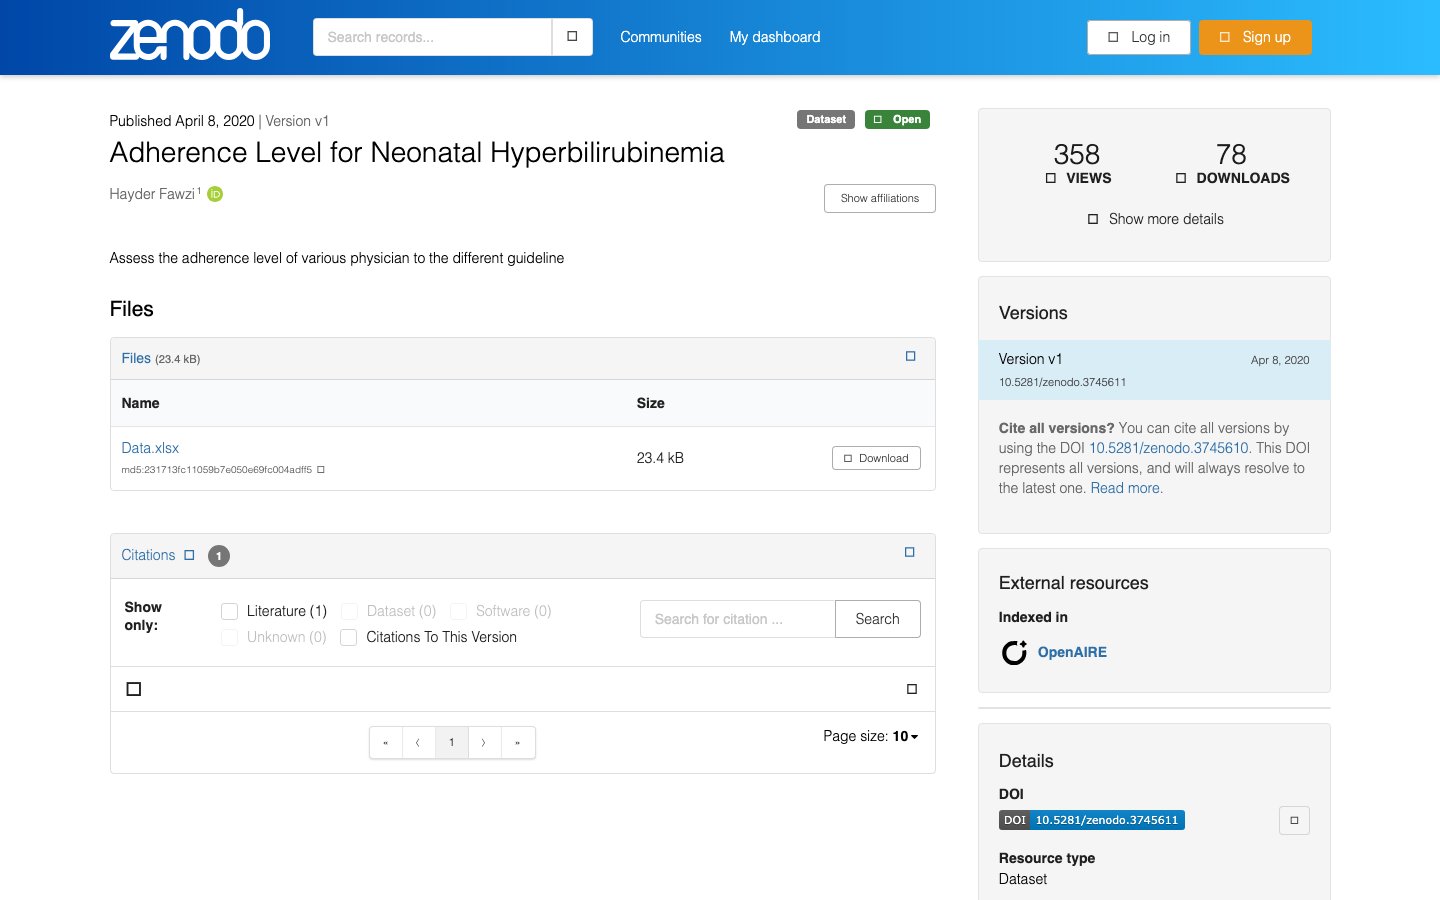Open My dashboard menu item
This screenshot has height=900, width=1440.
(x=775, y=37)
